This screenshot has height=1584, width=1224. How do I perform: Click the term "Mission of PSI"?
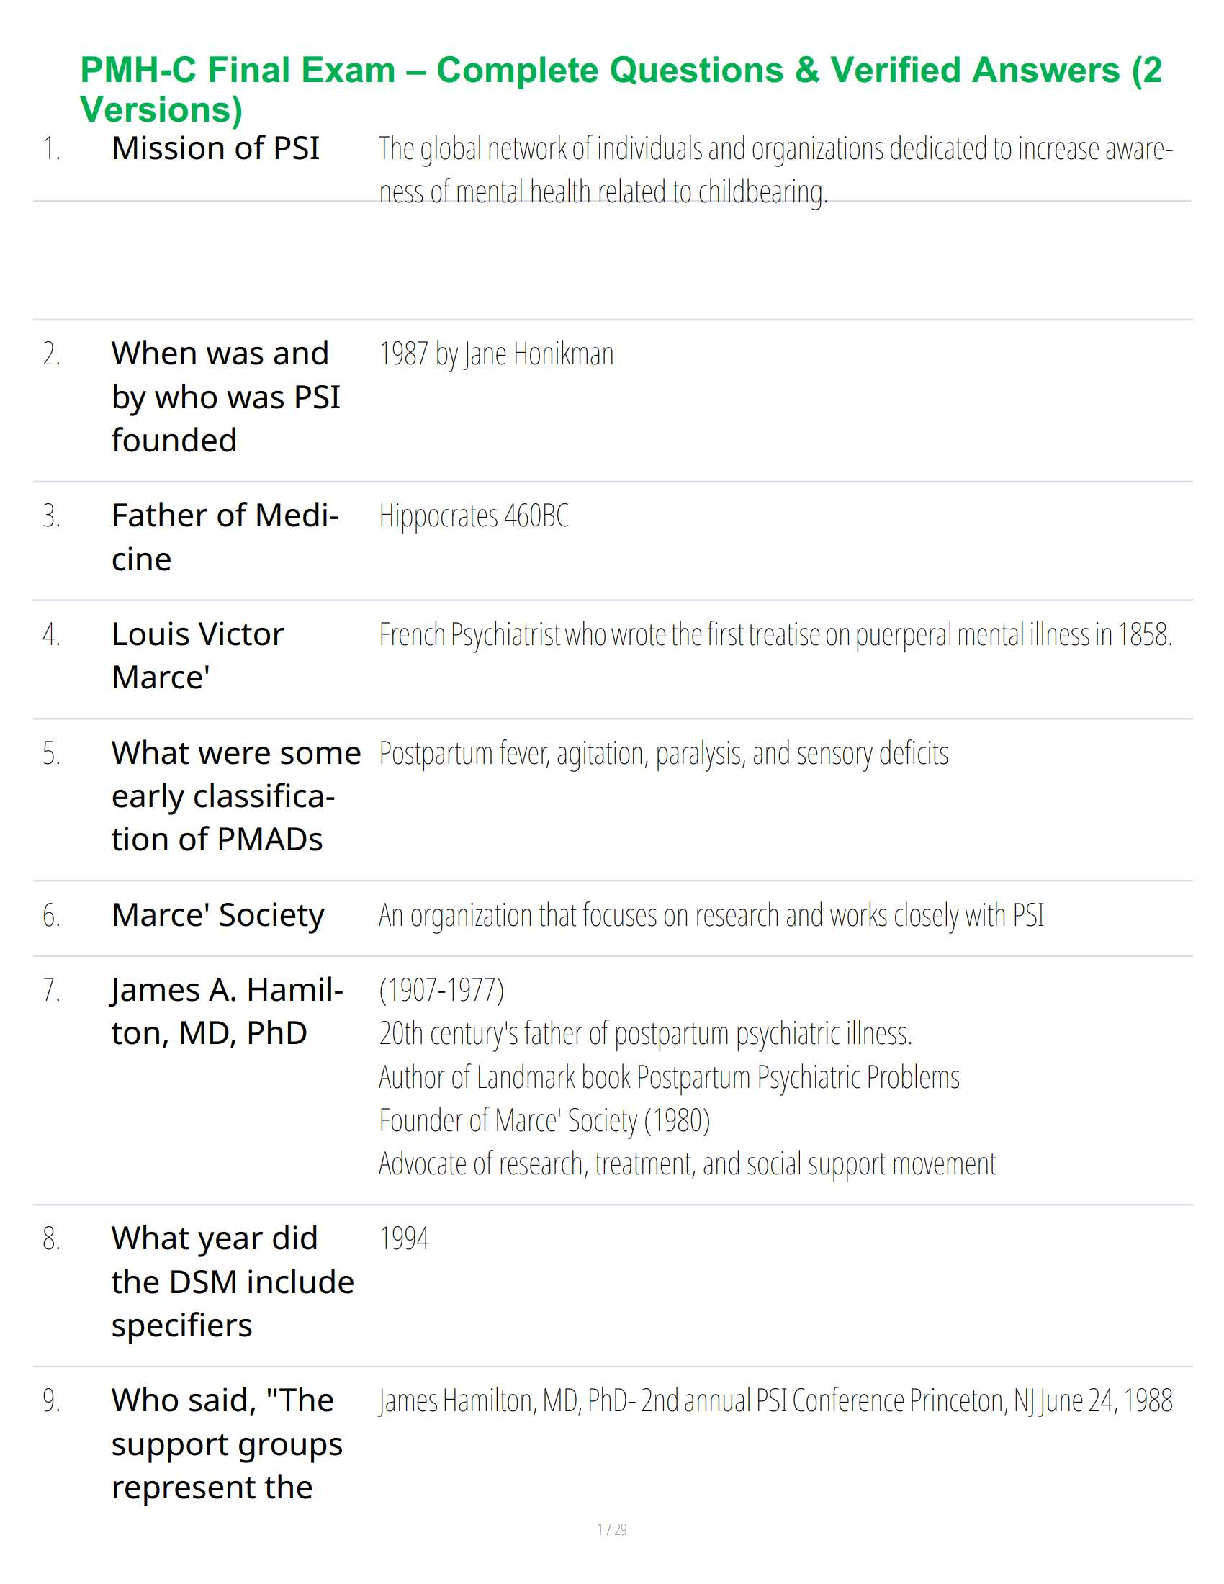(x=215, y=148)
